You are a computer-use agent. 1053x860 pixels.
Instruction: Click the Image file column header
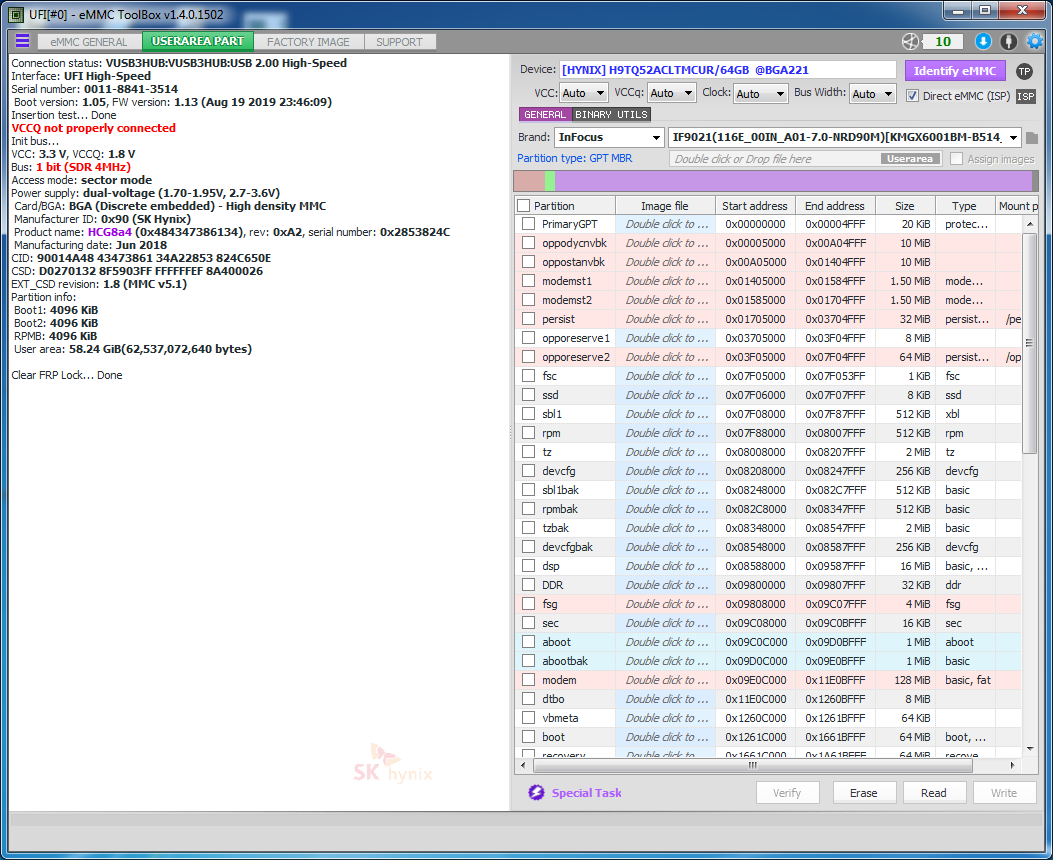tap(665, 206)
